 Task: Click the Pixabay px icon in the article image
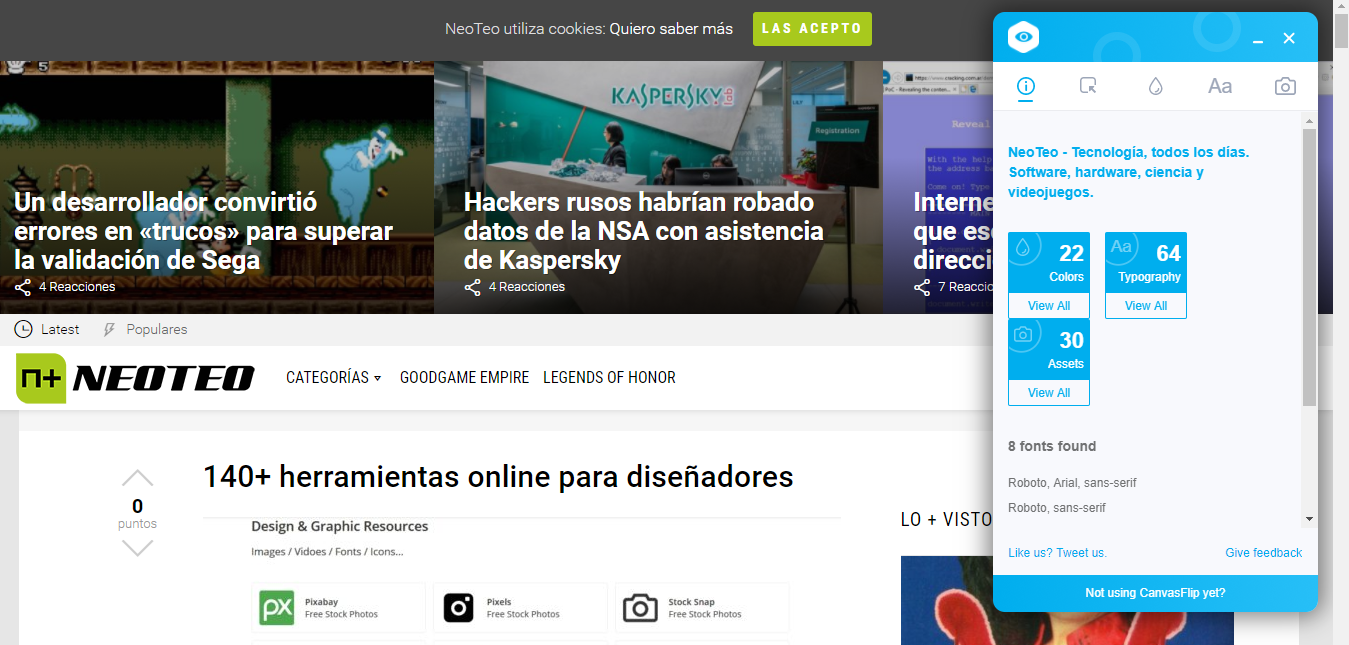[x=276, y=607]
